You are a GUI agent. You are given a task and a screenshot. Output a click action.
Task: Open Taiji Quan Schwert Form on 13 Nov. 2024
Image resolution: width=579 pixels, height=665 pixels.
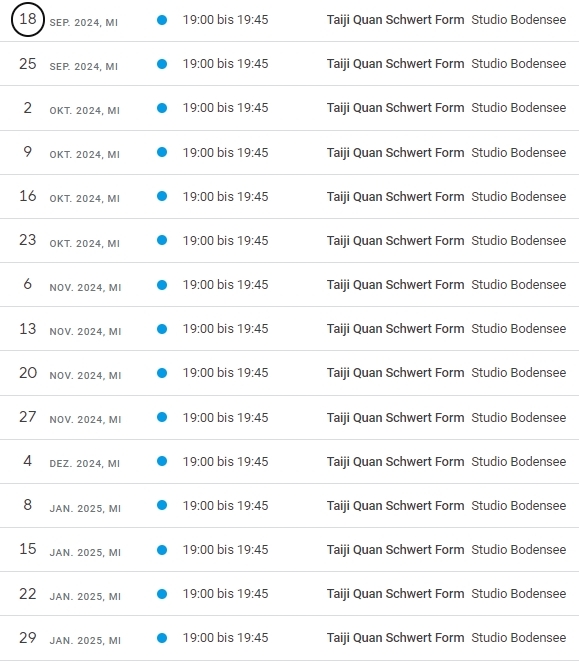click(395, 329)
